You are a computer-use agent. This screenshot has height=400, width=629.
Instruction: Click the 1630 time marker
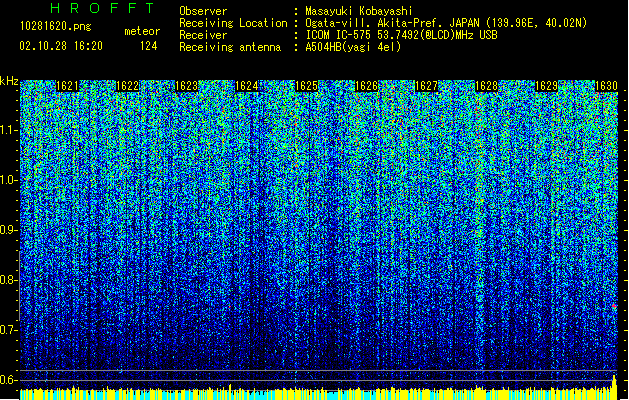click(x=606, y=86)
